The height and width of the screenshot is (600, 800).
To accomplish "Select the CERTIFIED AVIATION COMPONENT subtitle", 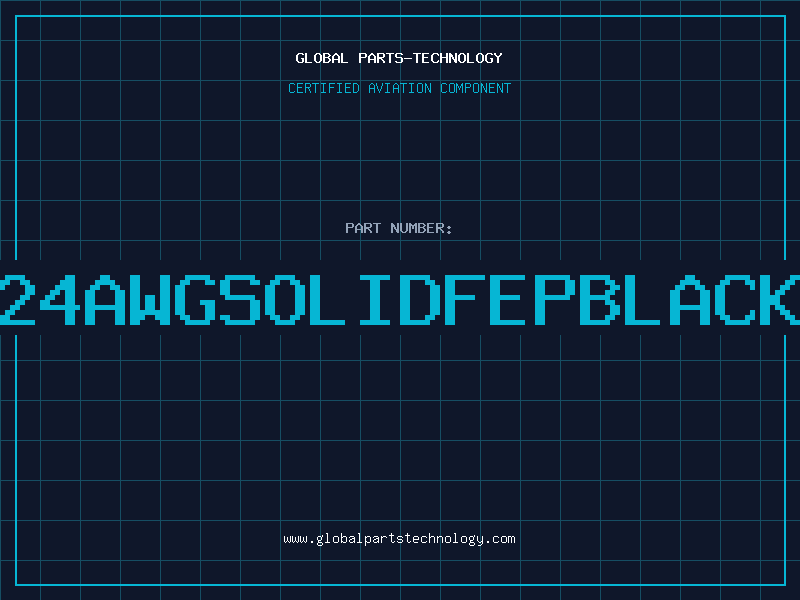I will click(x=399, y=88).
